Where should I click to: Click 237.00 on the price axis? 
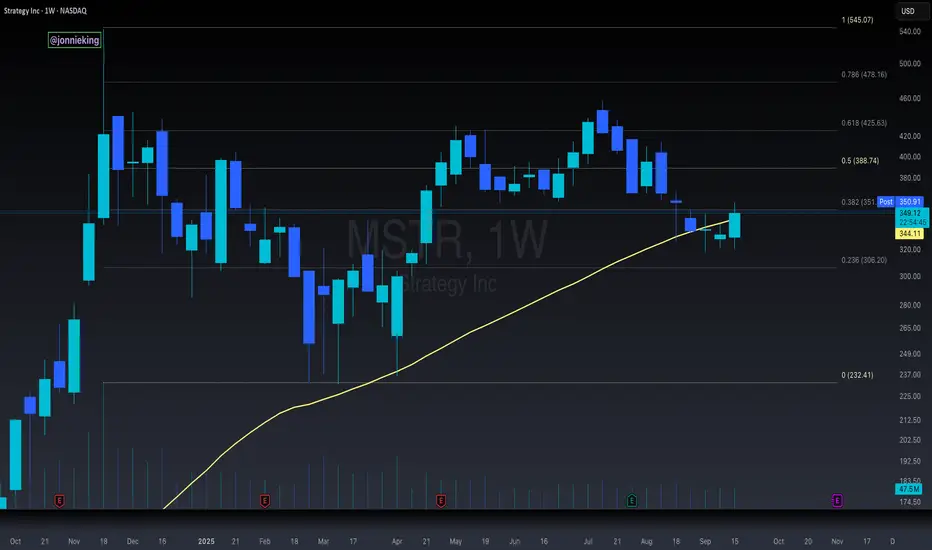click(910, 375)
